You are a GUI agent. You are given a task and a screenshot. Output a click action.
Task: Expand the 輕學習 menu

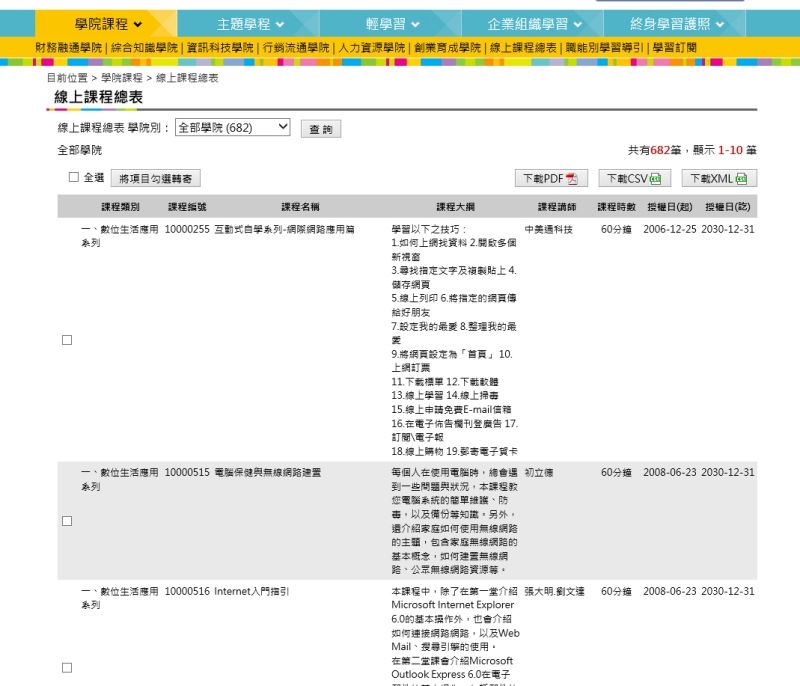point(391,24)
